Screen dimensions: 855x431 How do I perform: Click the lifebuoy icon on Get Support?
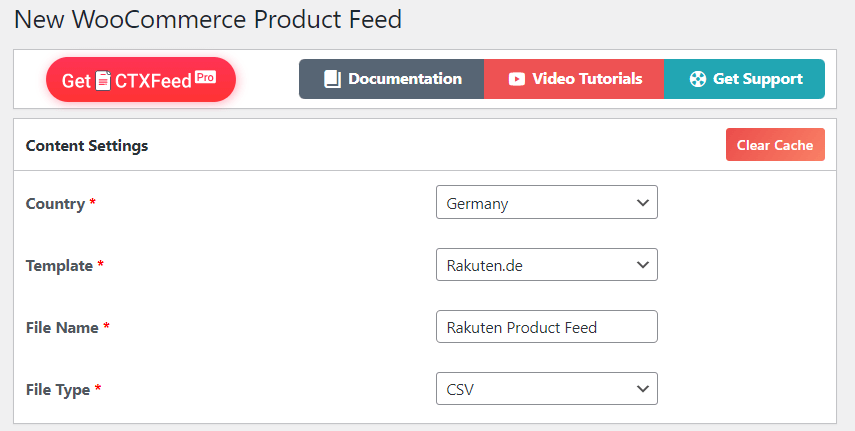(697, 79)
